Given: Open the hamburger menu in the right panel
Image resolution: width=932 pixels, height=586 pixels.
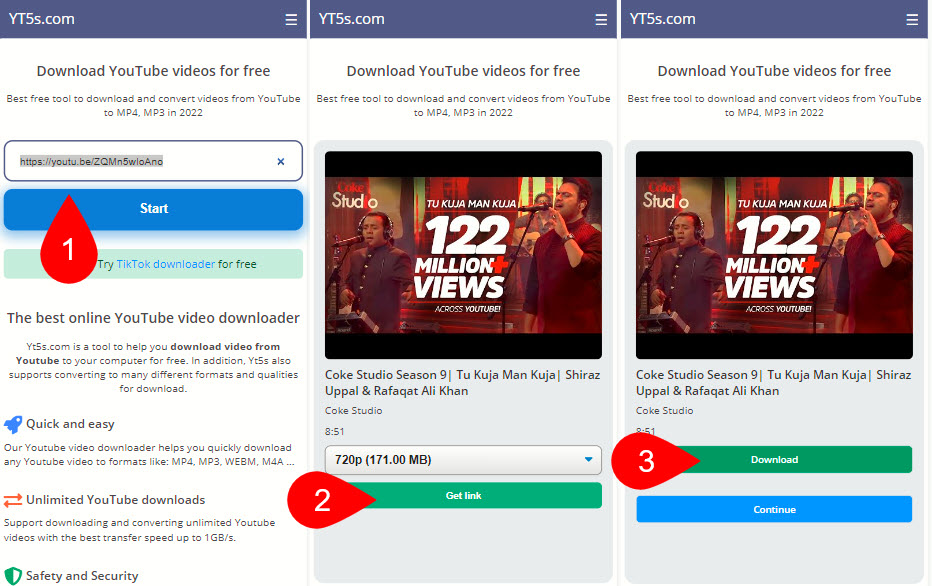Looking at the screenshot, I should point(912,20).
